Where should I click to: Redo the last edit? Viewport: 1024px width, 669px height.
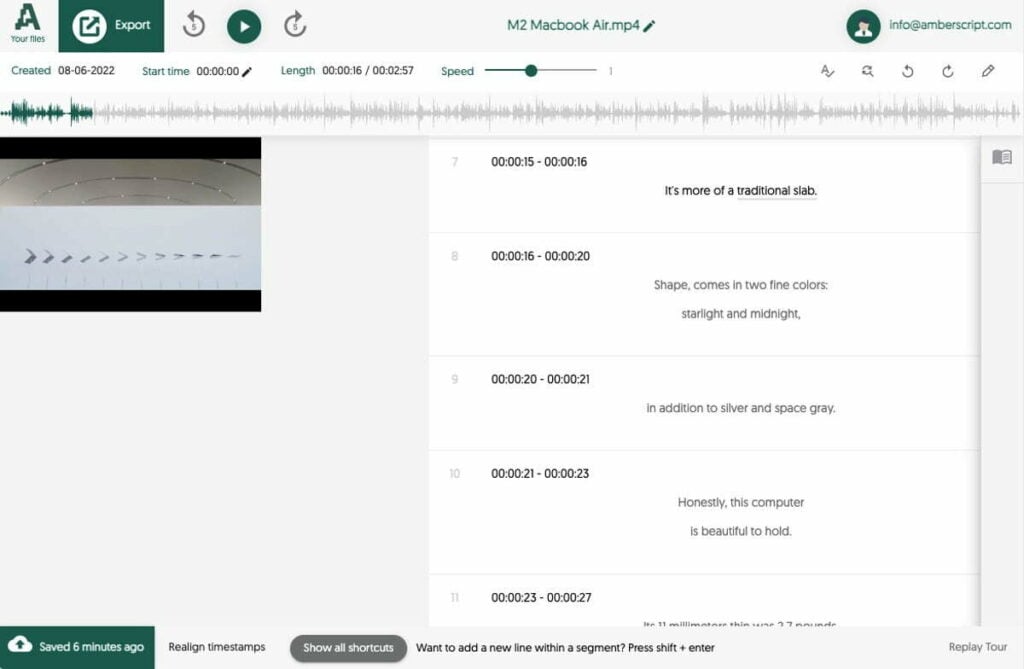(x=948, y=71)
